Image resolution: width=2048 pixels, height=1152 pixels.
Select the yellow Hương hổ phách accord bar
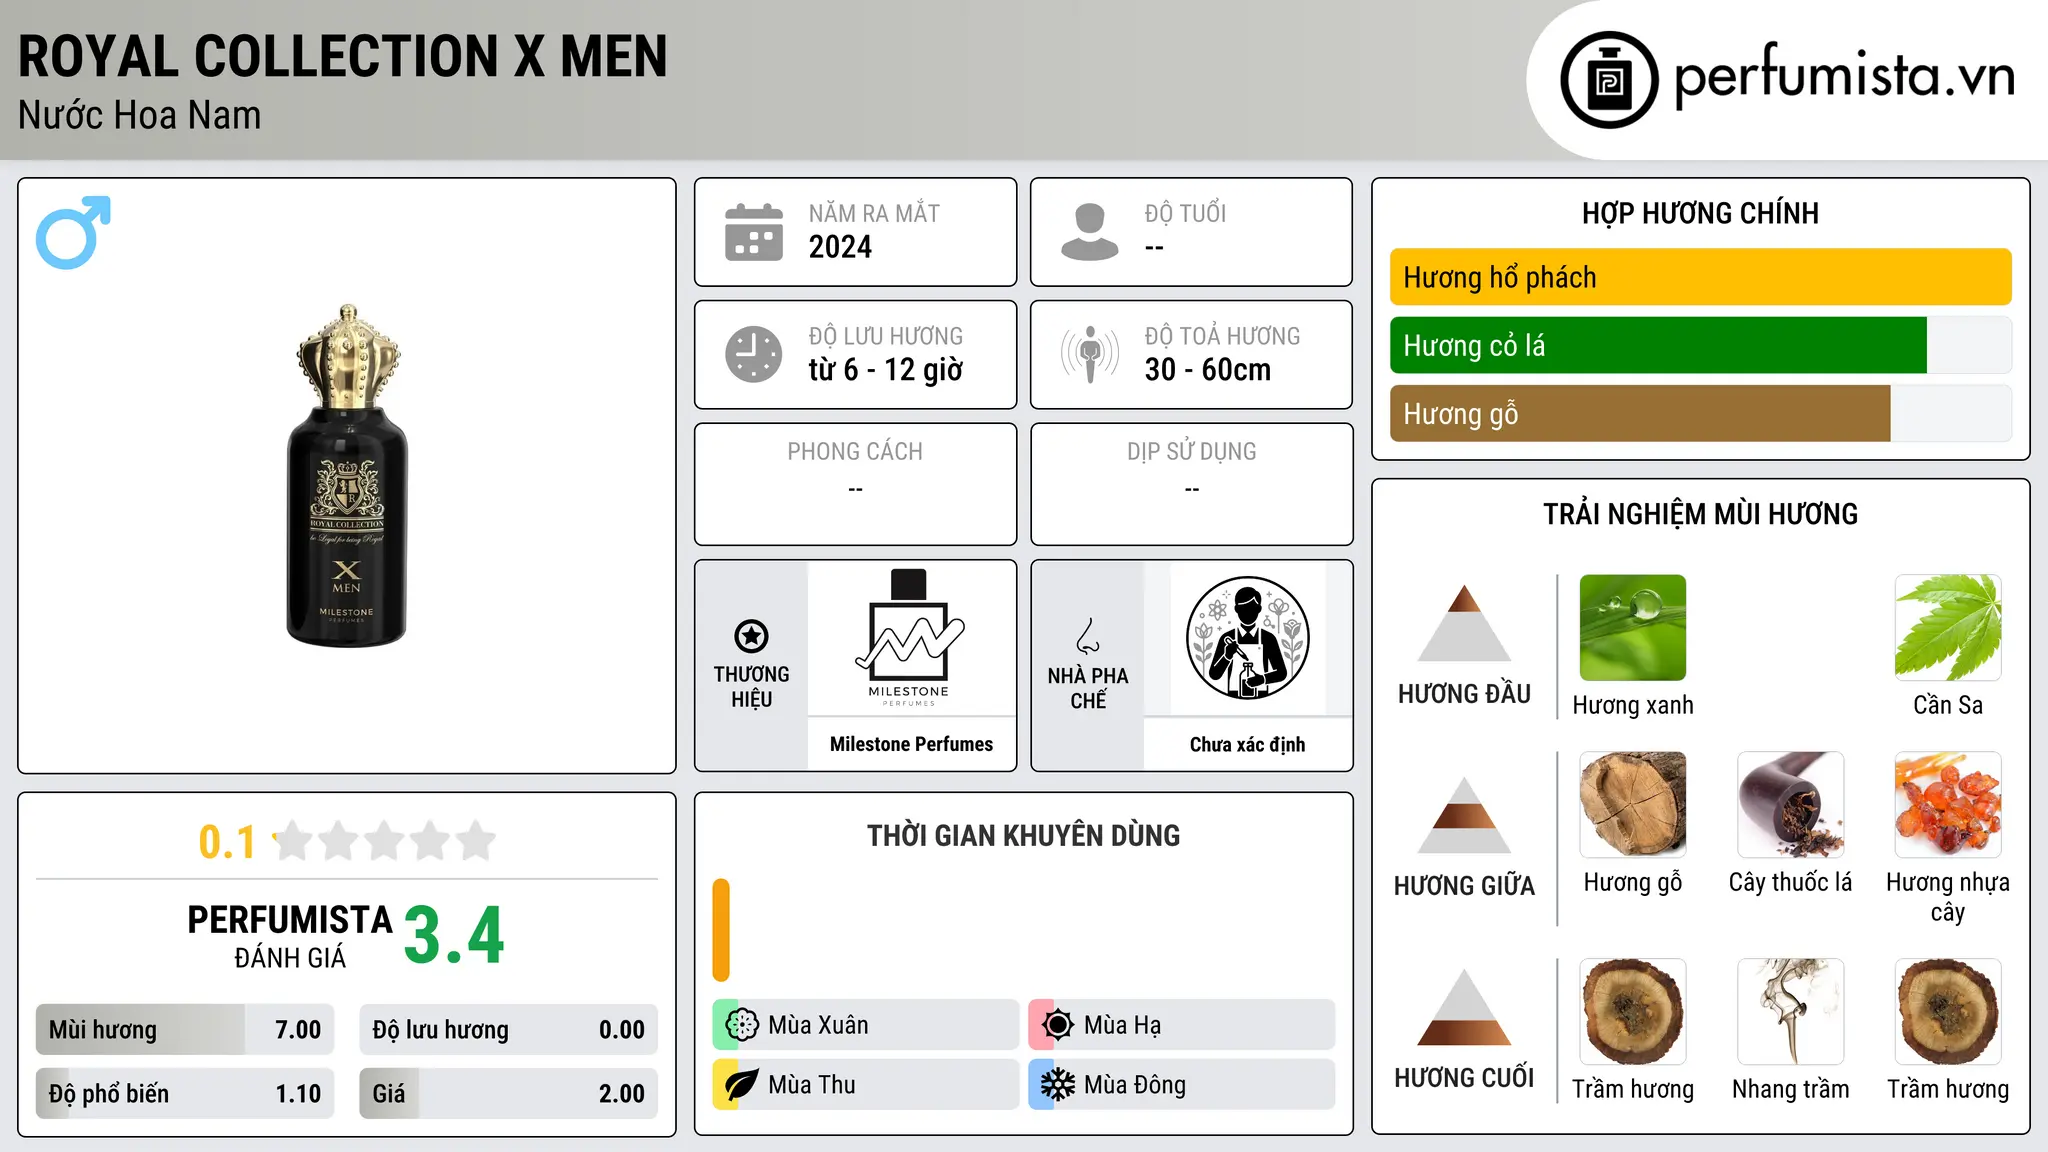click(x=1700, y=277)
